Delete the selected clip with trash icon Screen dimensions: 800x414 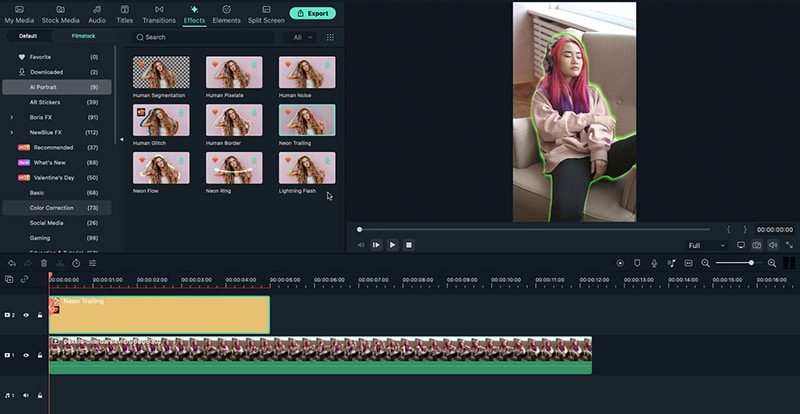44,263
